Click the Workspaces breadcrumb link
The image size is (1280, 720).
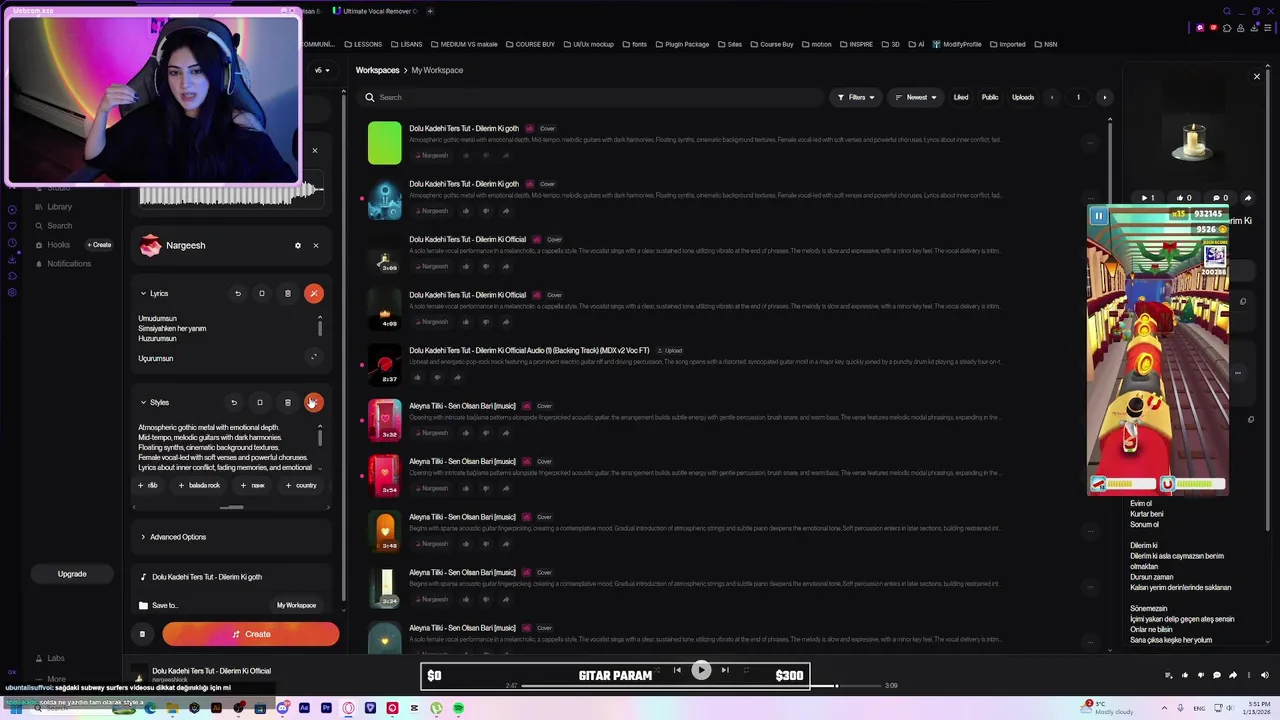coord(377,70)
